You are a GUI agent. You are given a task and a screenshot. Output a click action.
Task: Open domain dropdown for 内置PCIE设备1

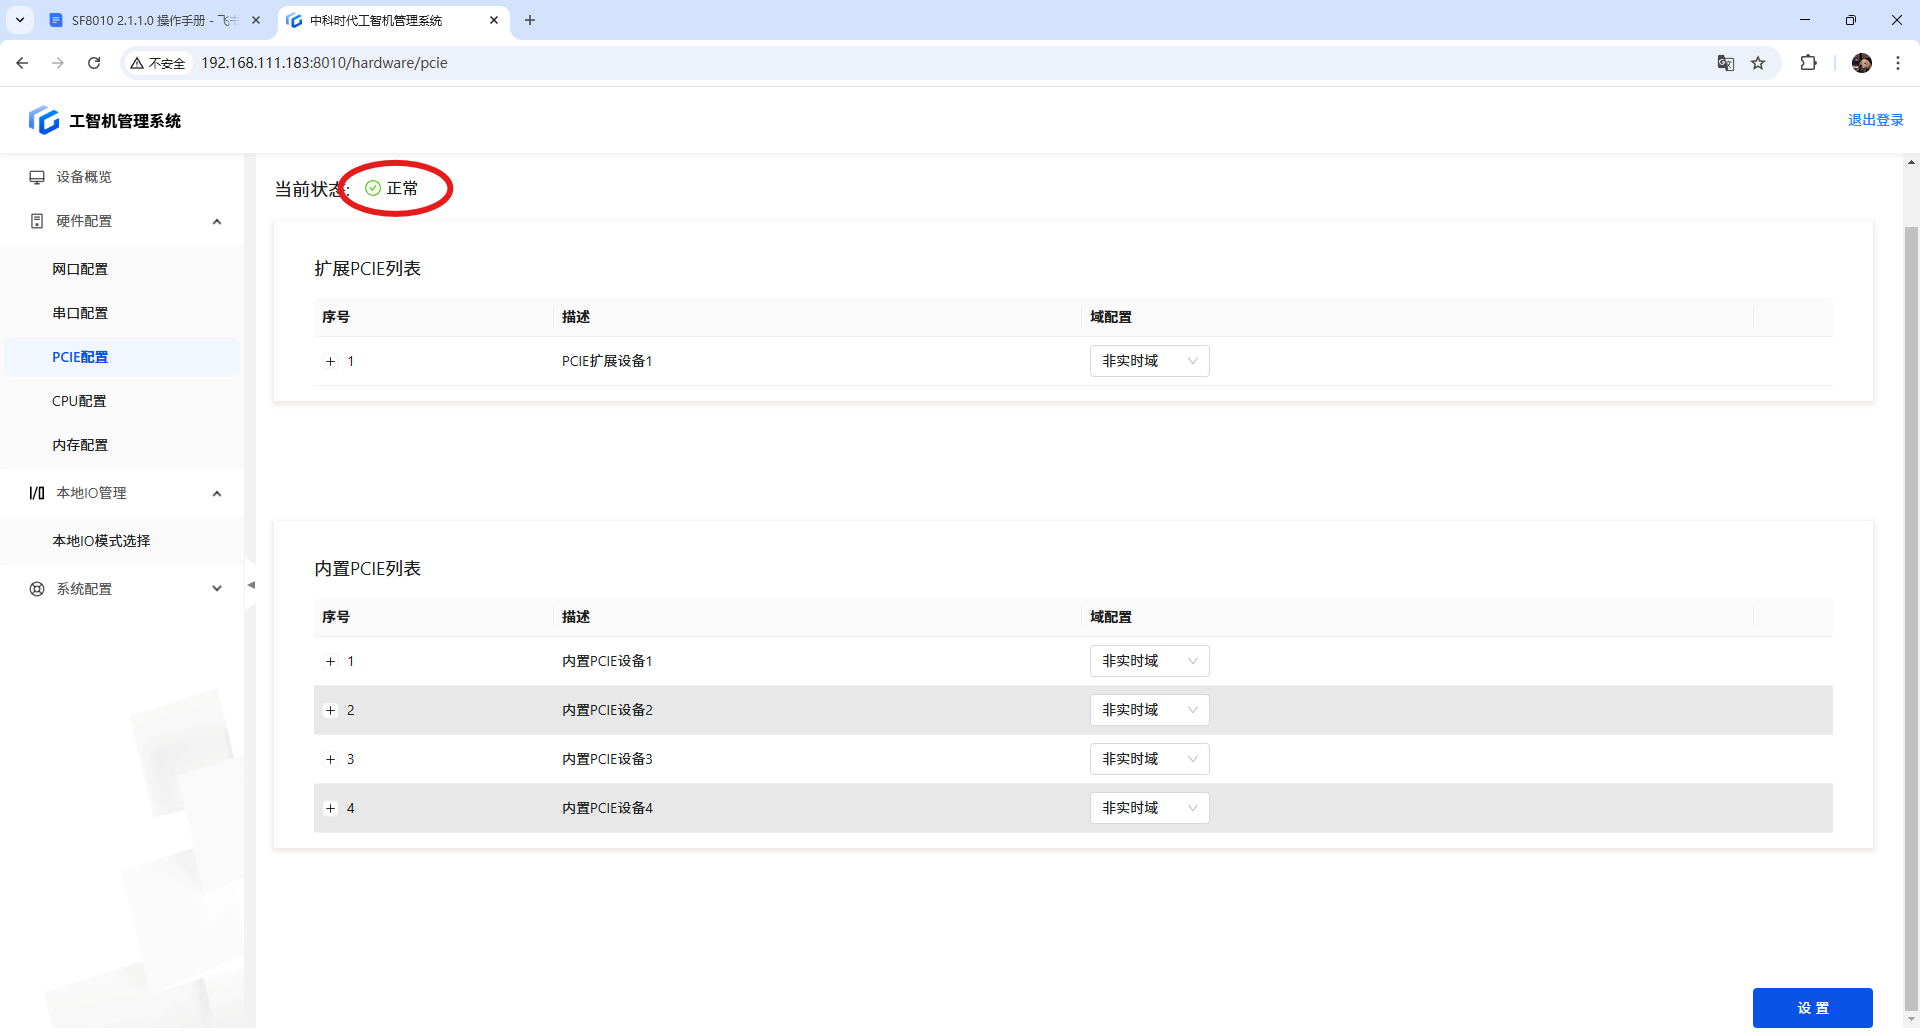click(1149, 661)
